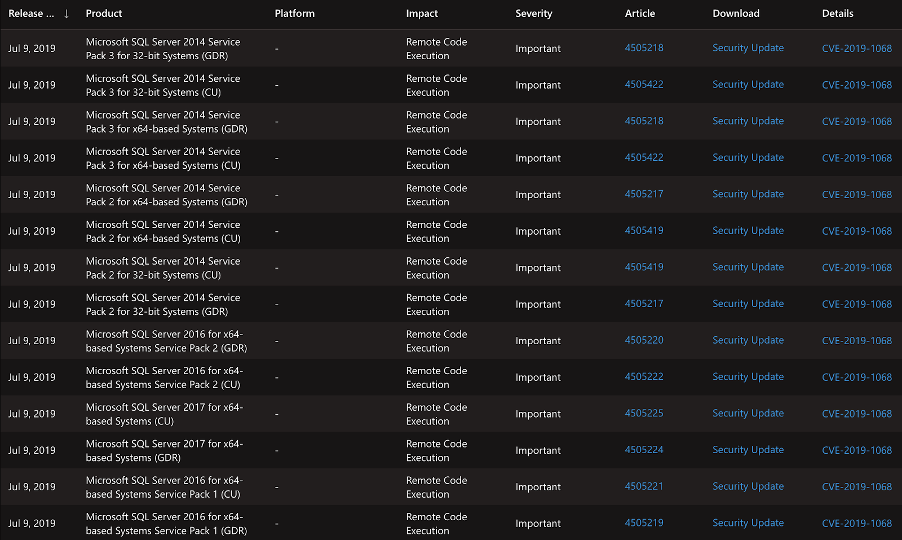Open article 4505422 for SP3 x64 CU
This screenshot has width=902, height=540.
point(644,158)
